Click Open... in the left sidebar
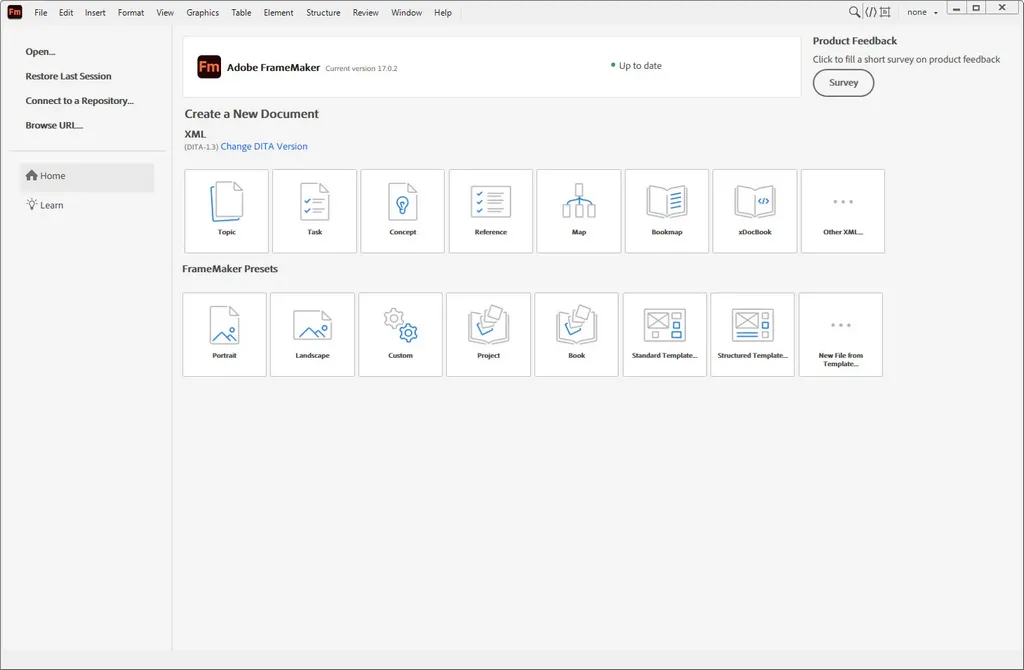 [x=40, y=52]
